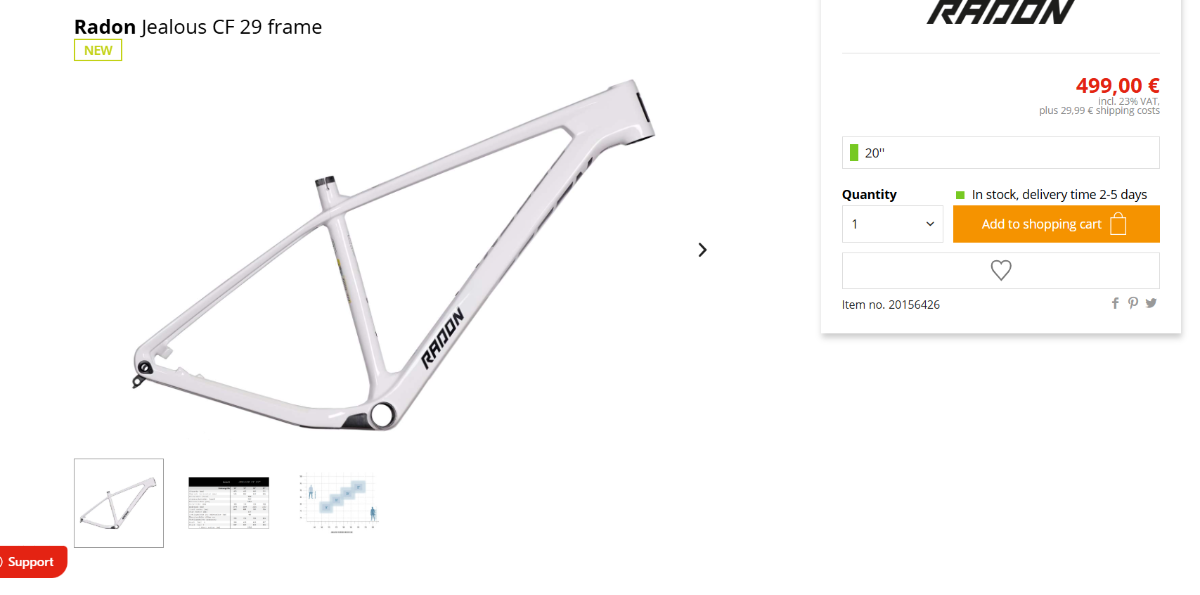
Task: Select the 20'' frame size option
Action: point(1001,153)
